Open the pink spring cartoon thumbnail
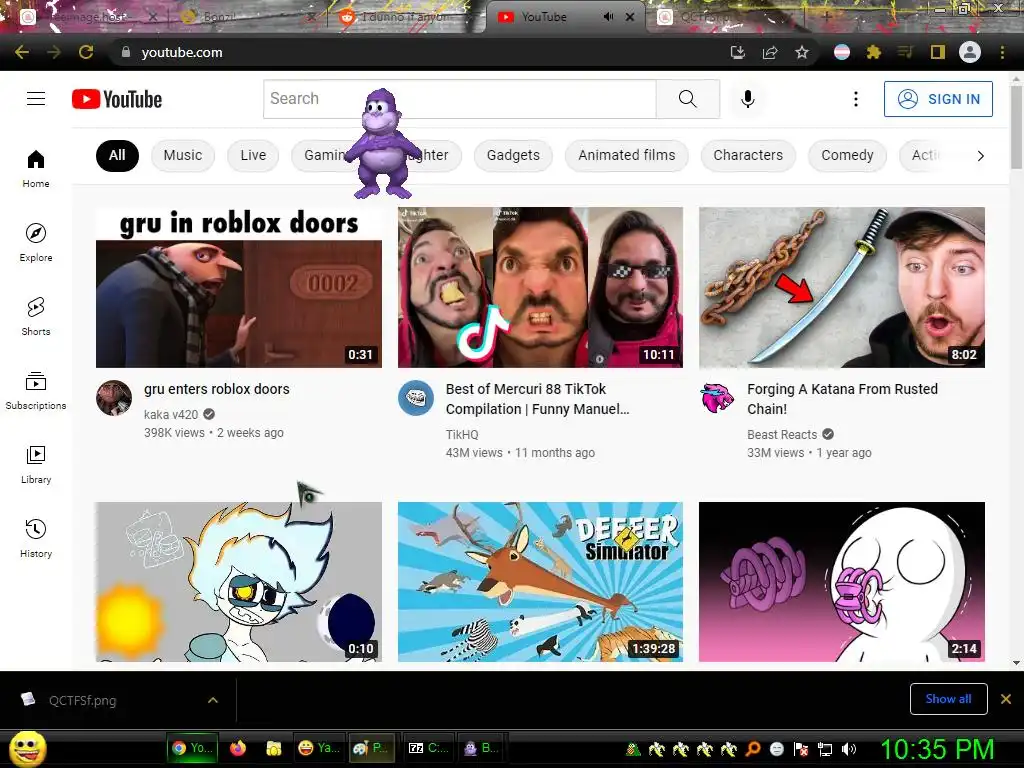 (x=842, y=582)
